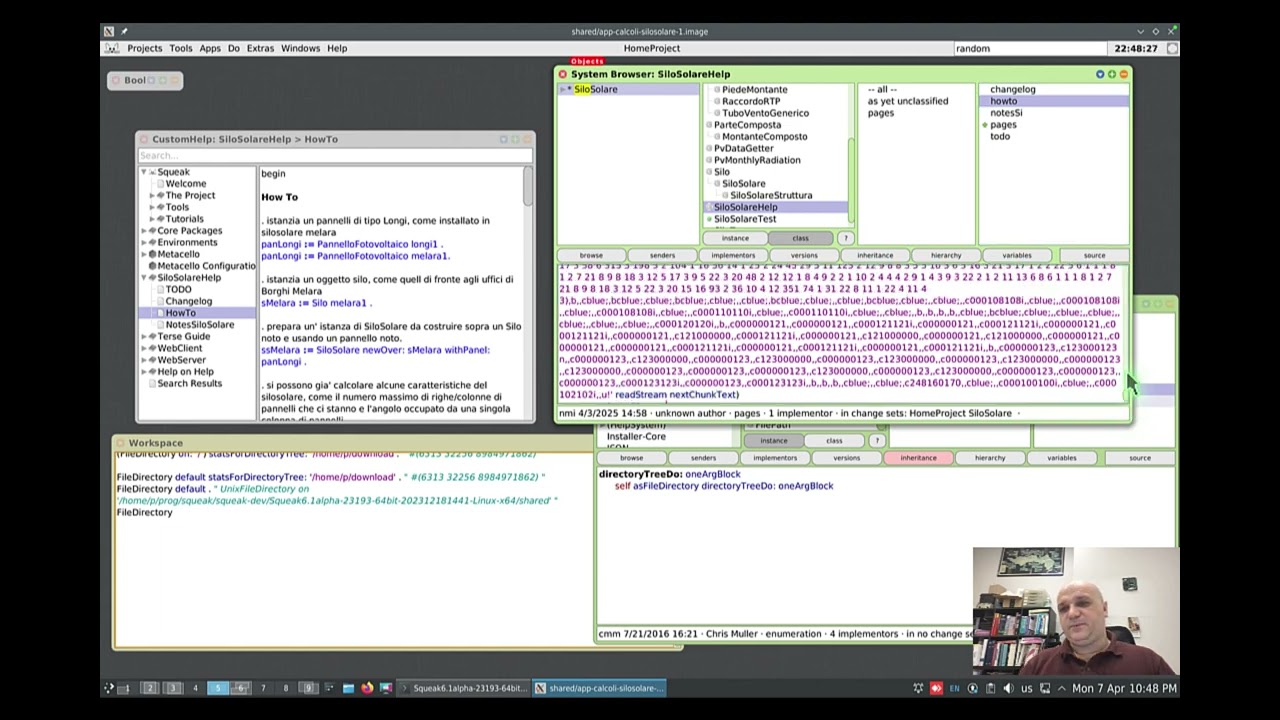Select the ParteComposta class
Viewport: 1280px width, 720px height.
point(747,125)
